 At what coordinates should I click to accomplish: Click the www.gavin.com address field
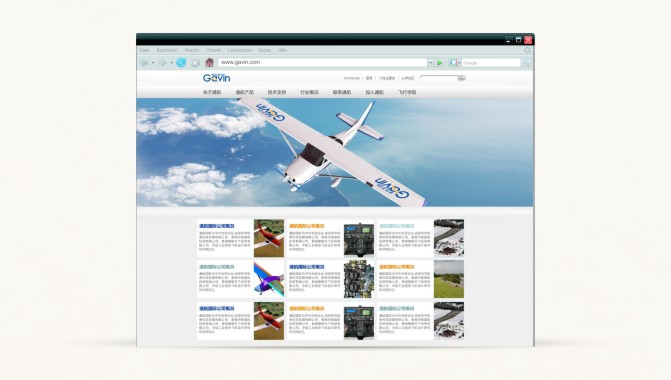click(323, 62)
